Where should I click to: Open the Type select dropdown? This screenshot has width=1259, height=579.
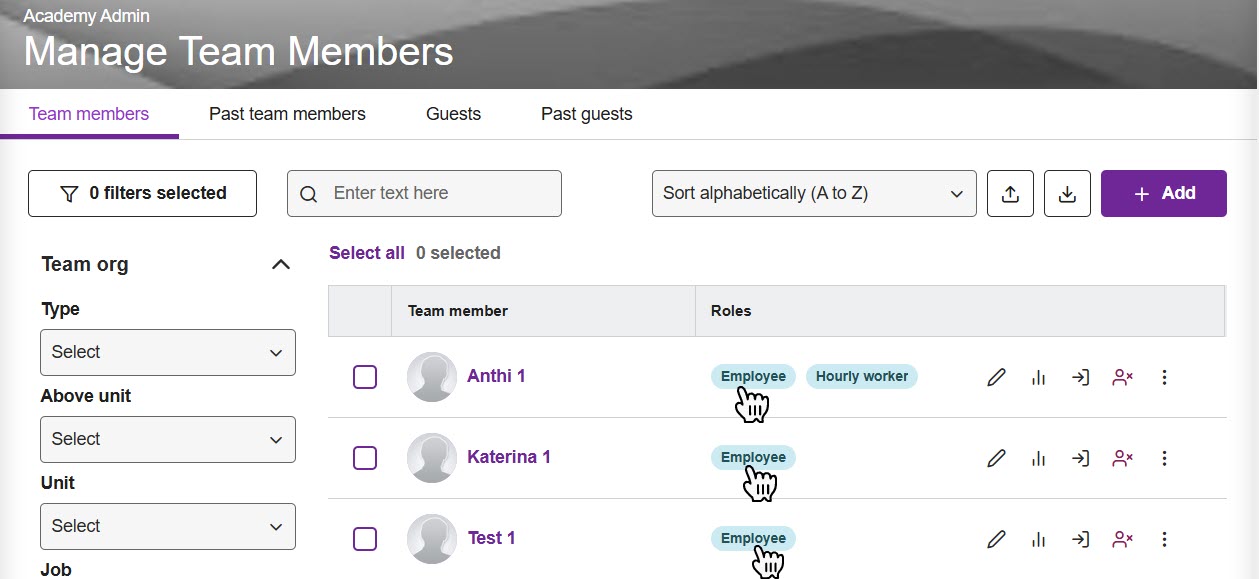tap(168, 352)
